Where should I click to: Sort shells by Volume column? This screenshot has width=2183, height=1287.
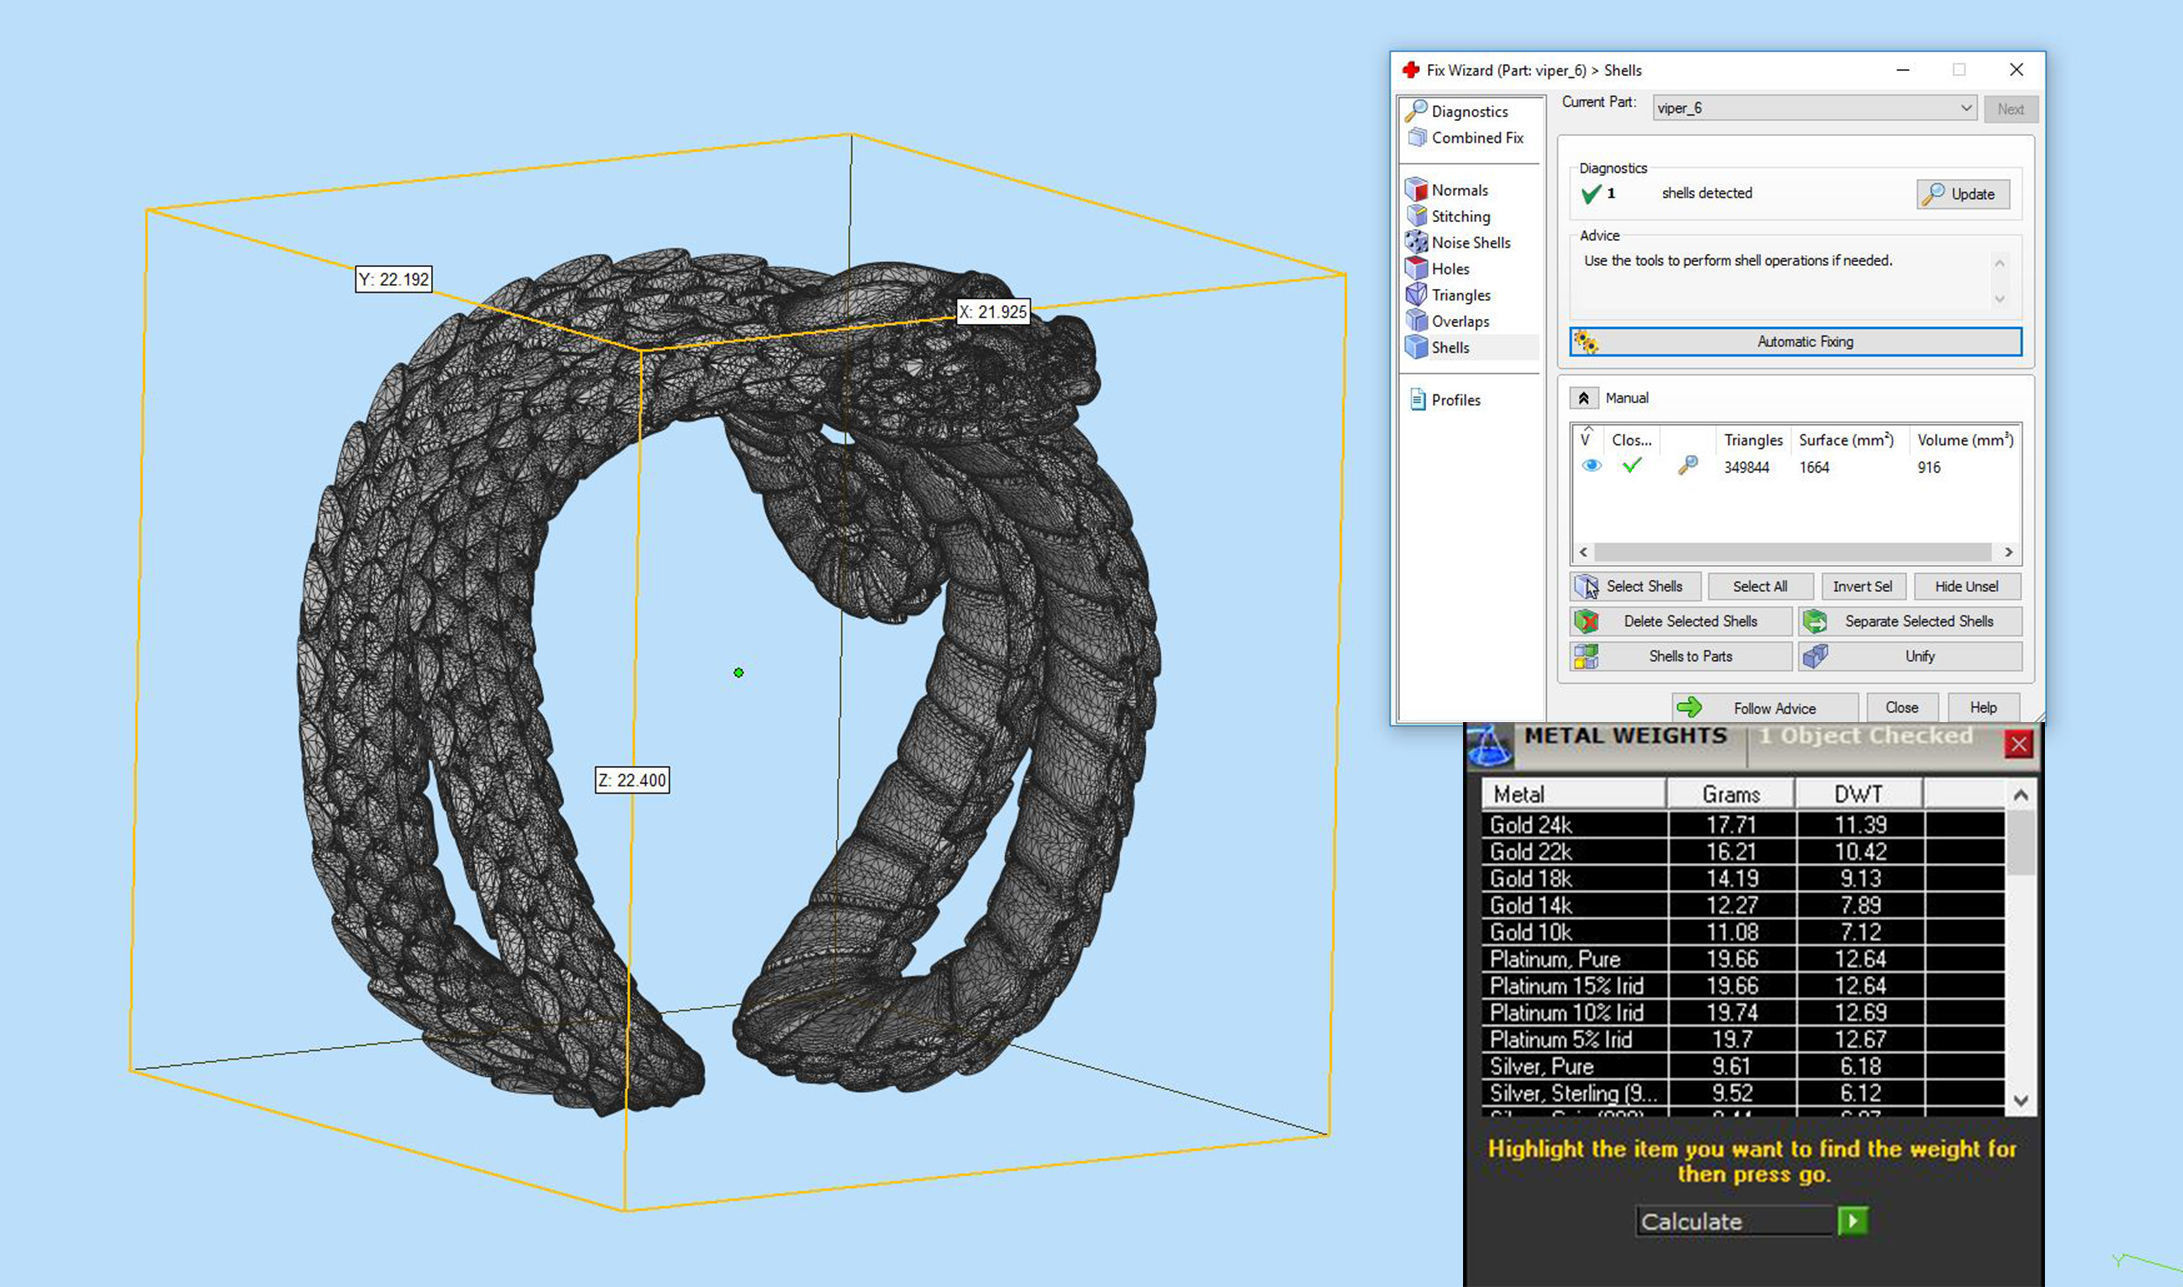coord(1964,440)
